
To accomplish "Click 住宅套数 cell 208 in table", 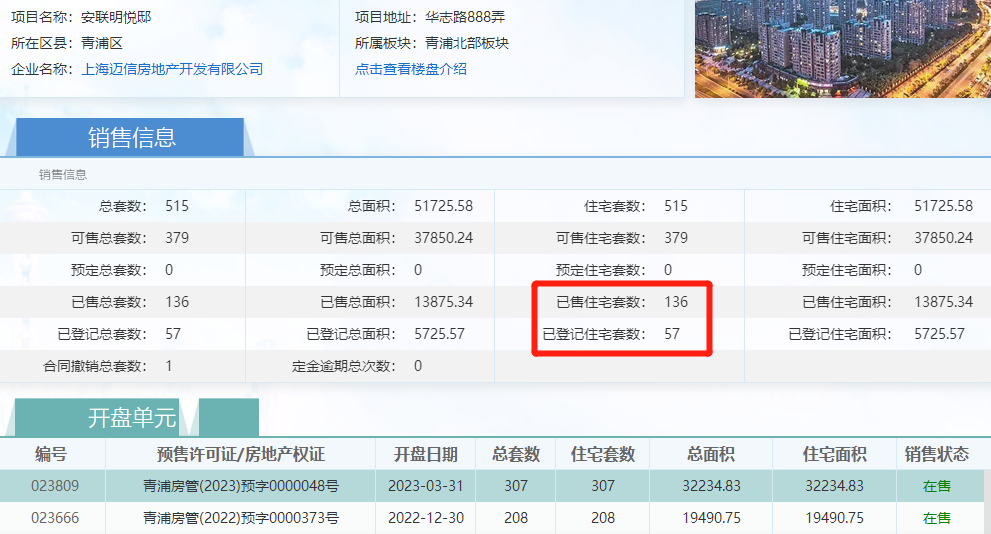I will [603, 518].
